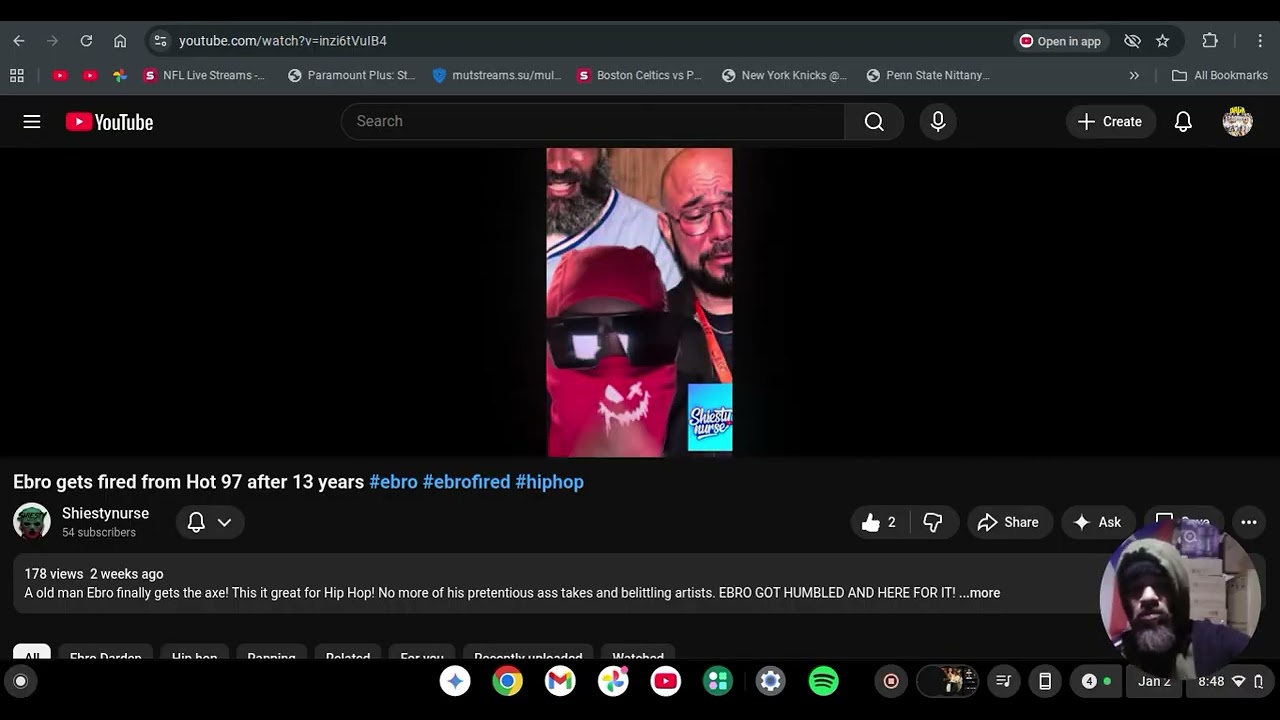Open the first YouTube bookmark icon
Viewport: 1280px width, 720px height.
pos(60,75)
